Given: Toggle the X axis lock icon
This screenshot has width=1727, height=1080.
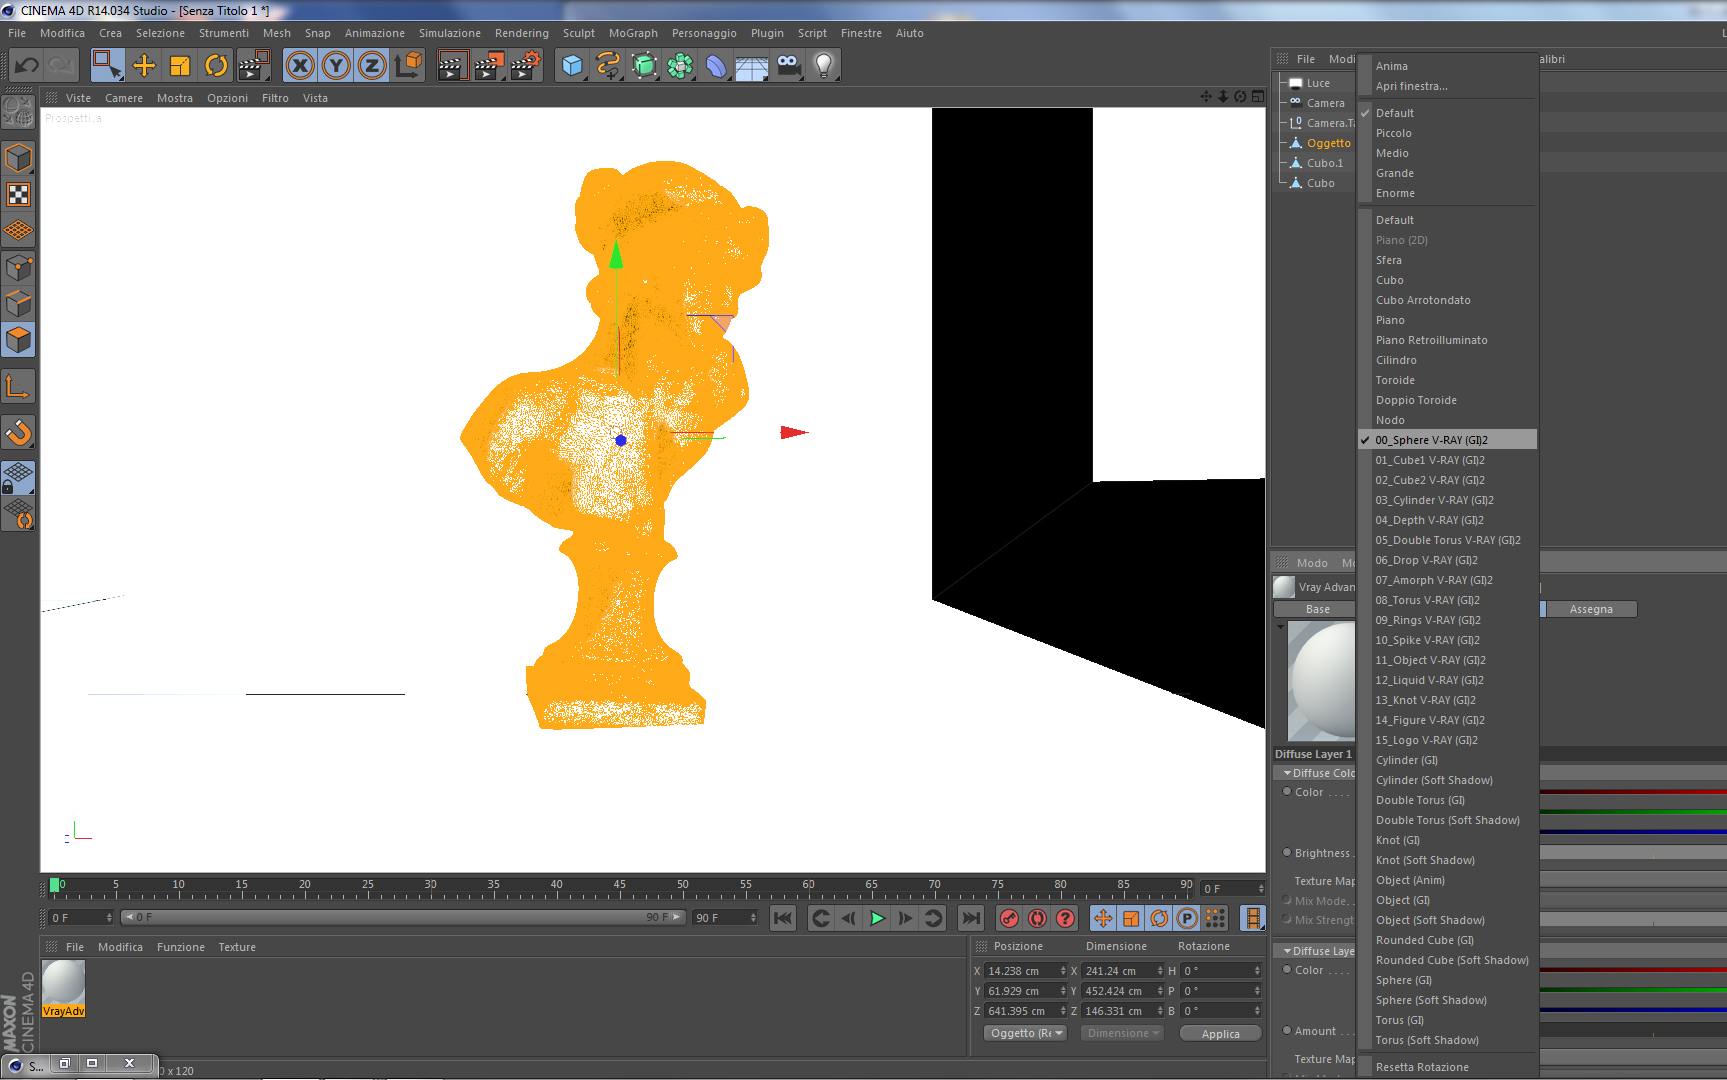Looking at the screenshot, I should click(x=300, y=66).
